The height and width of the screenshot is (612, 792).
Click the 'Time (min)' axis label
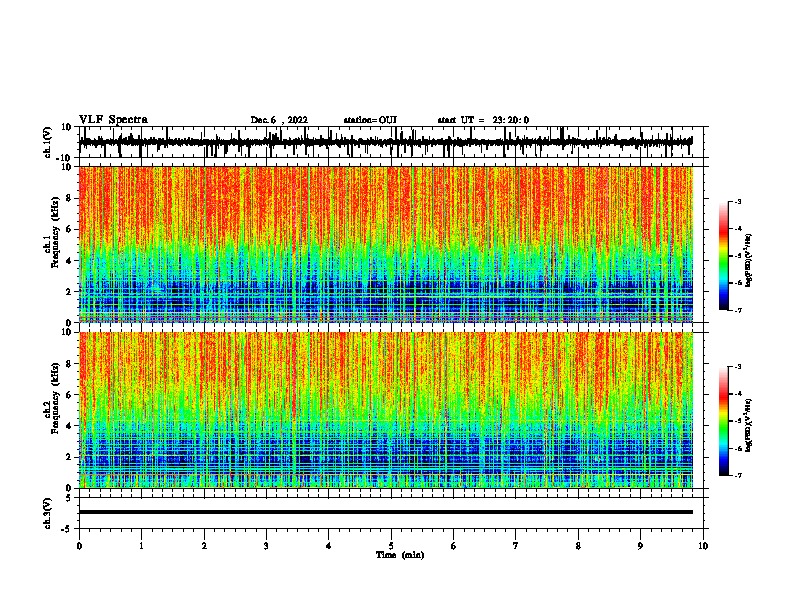pos(400,555)
